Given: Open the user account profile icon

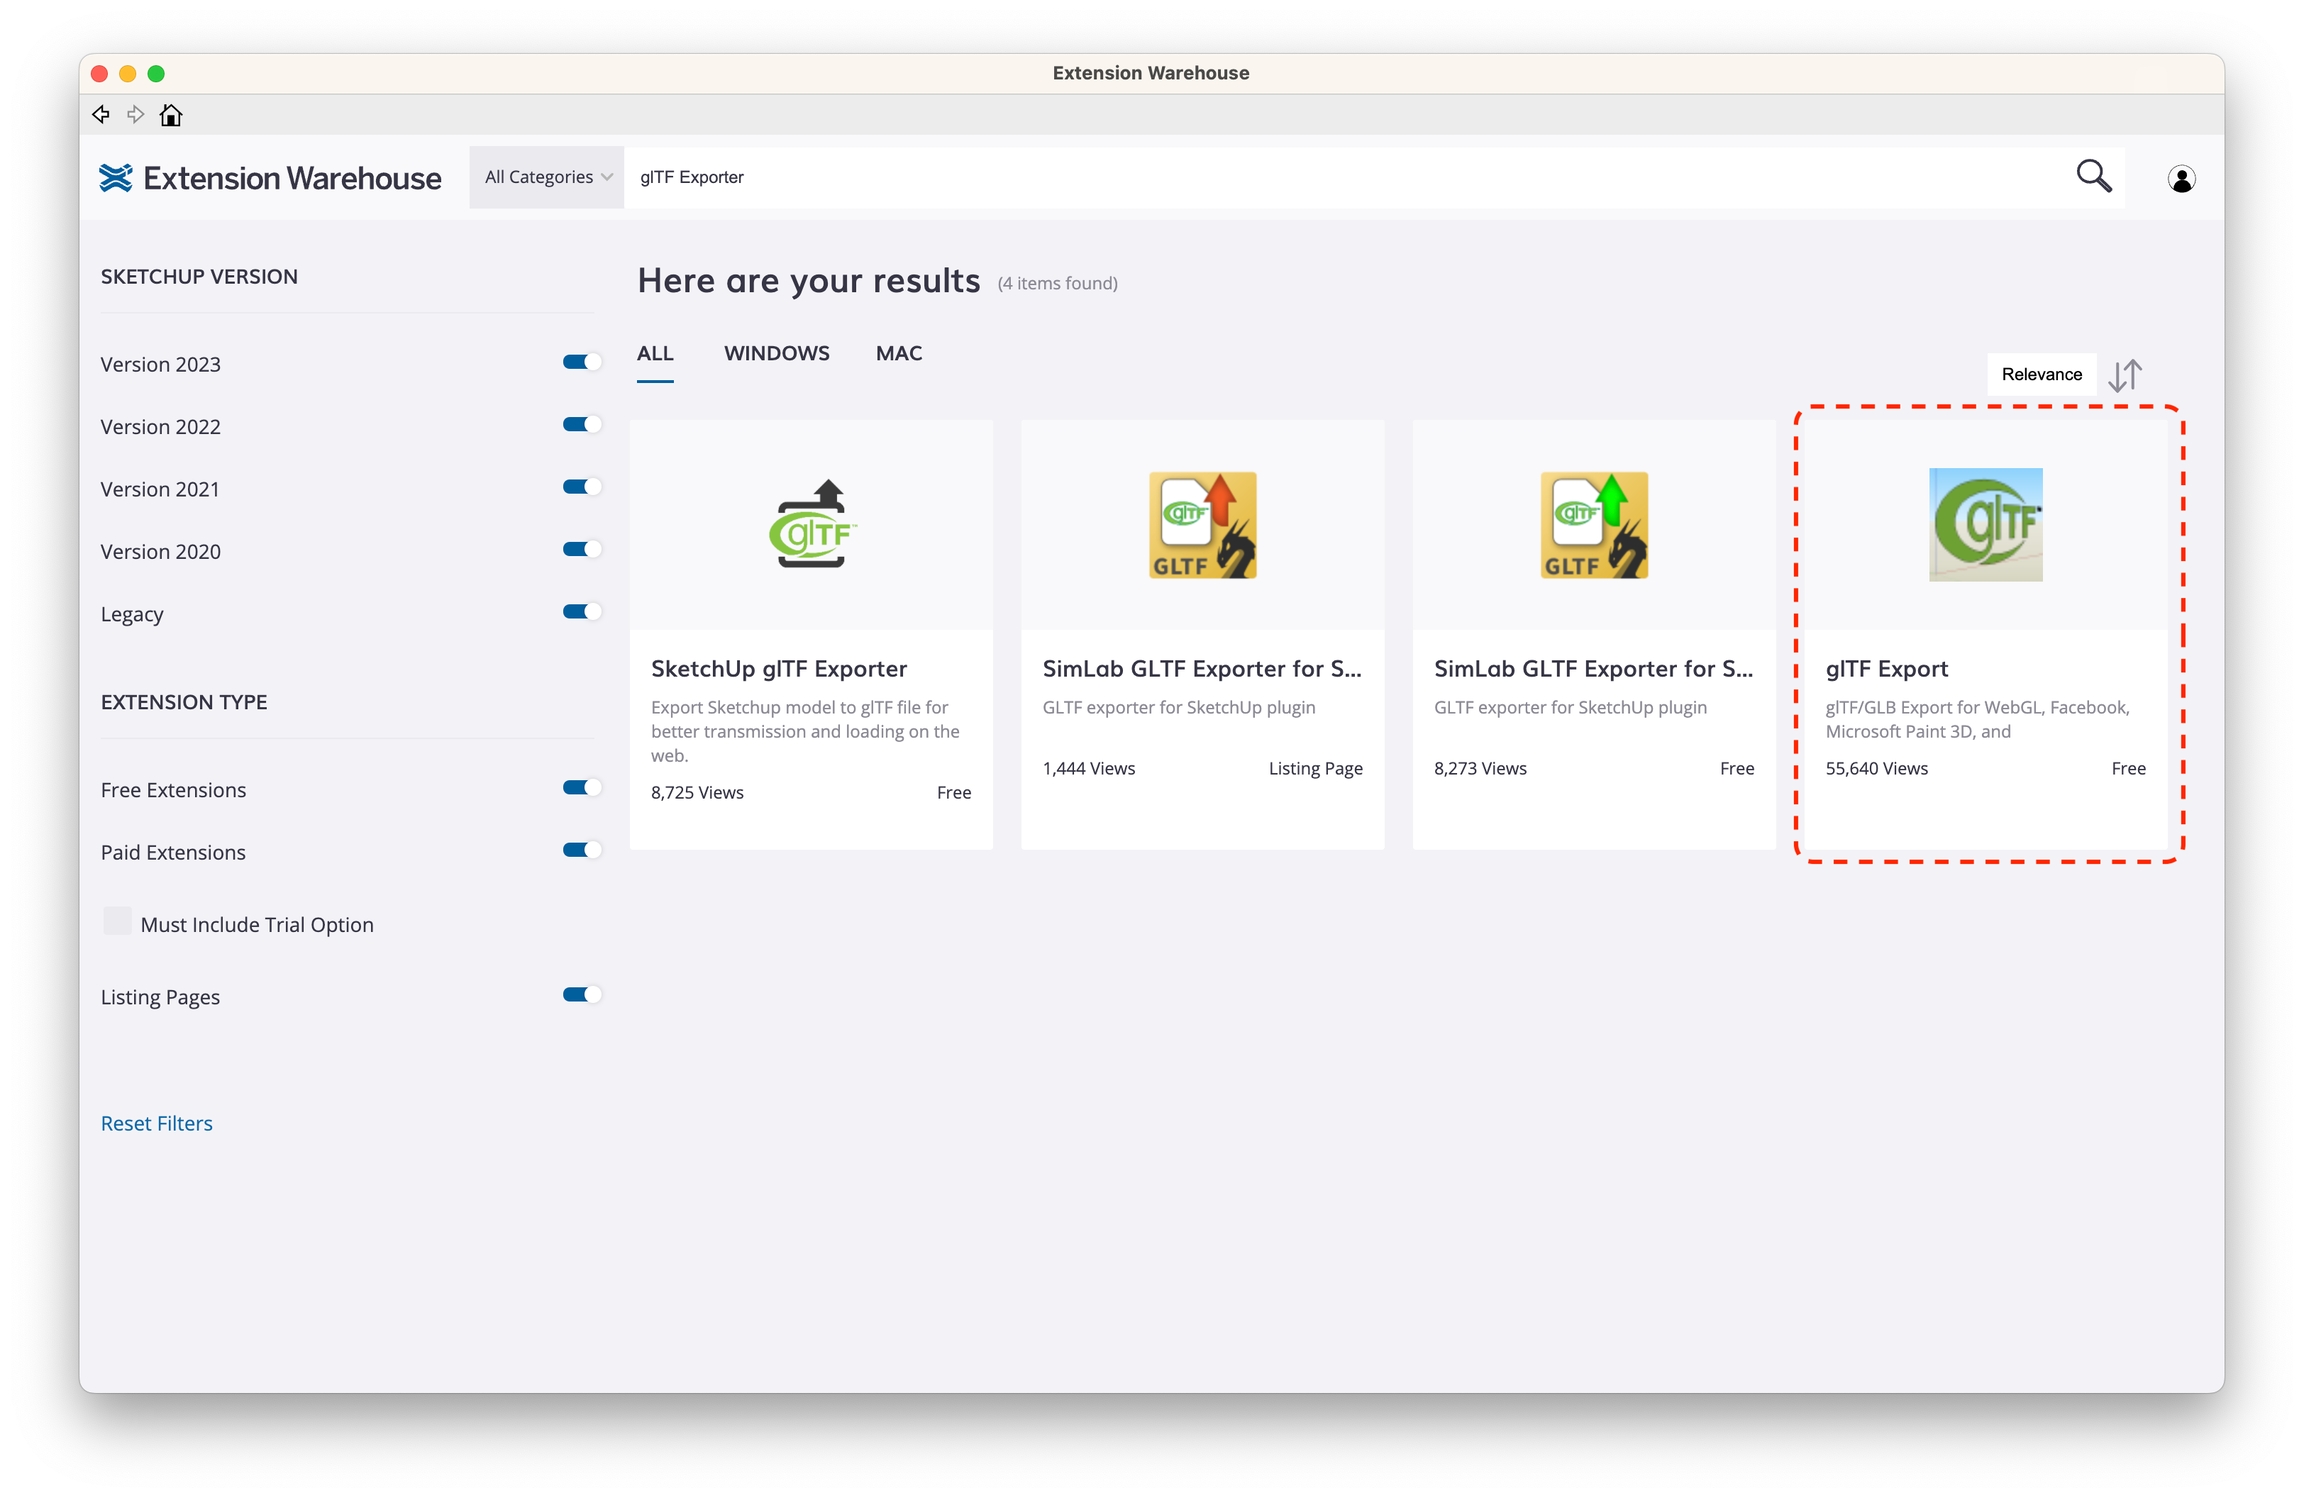Looking at the screenshot, I should pos(2181,179).
